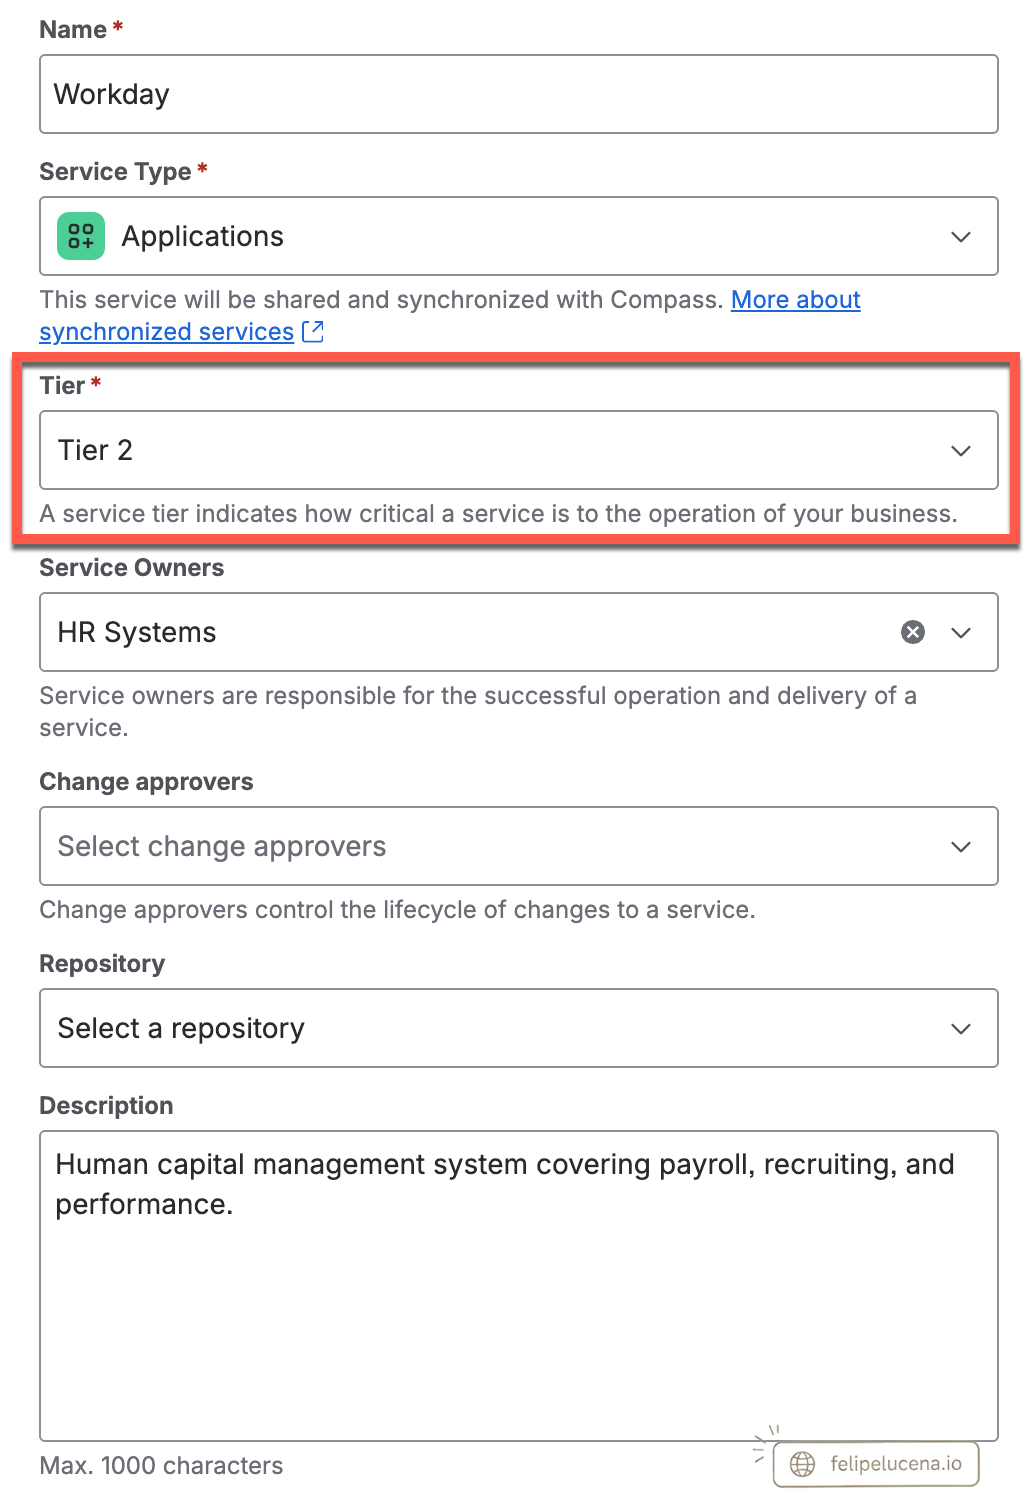Click the green Applications service type icon
1026x1490 pixels.
tap(81, 236)
